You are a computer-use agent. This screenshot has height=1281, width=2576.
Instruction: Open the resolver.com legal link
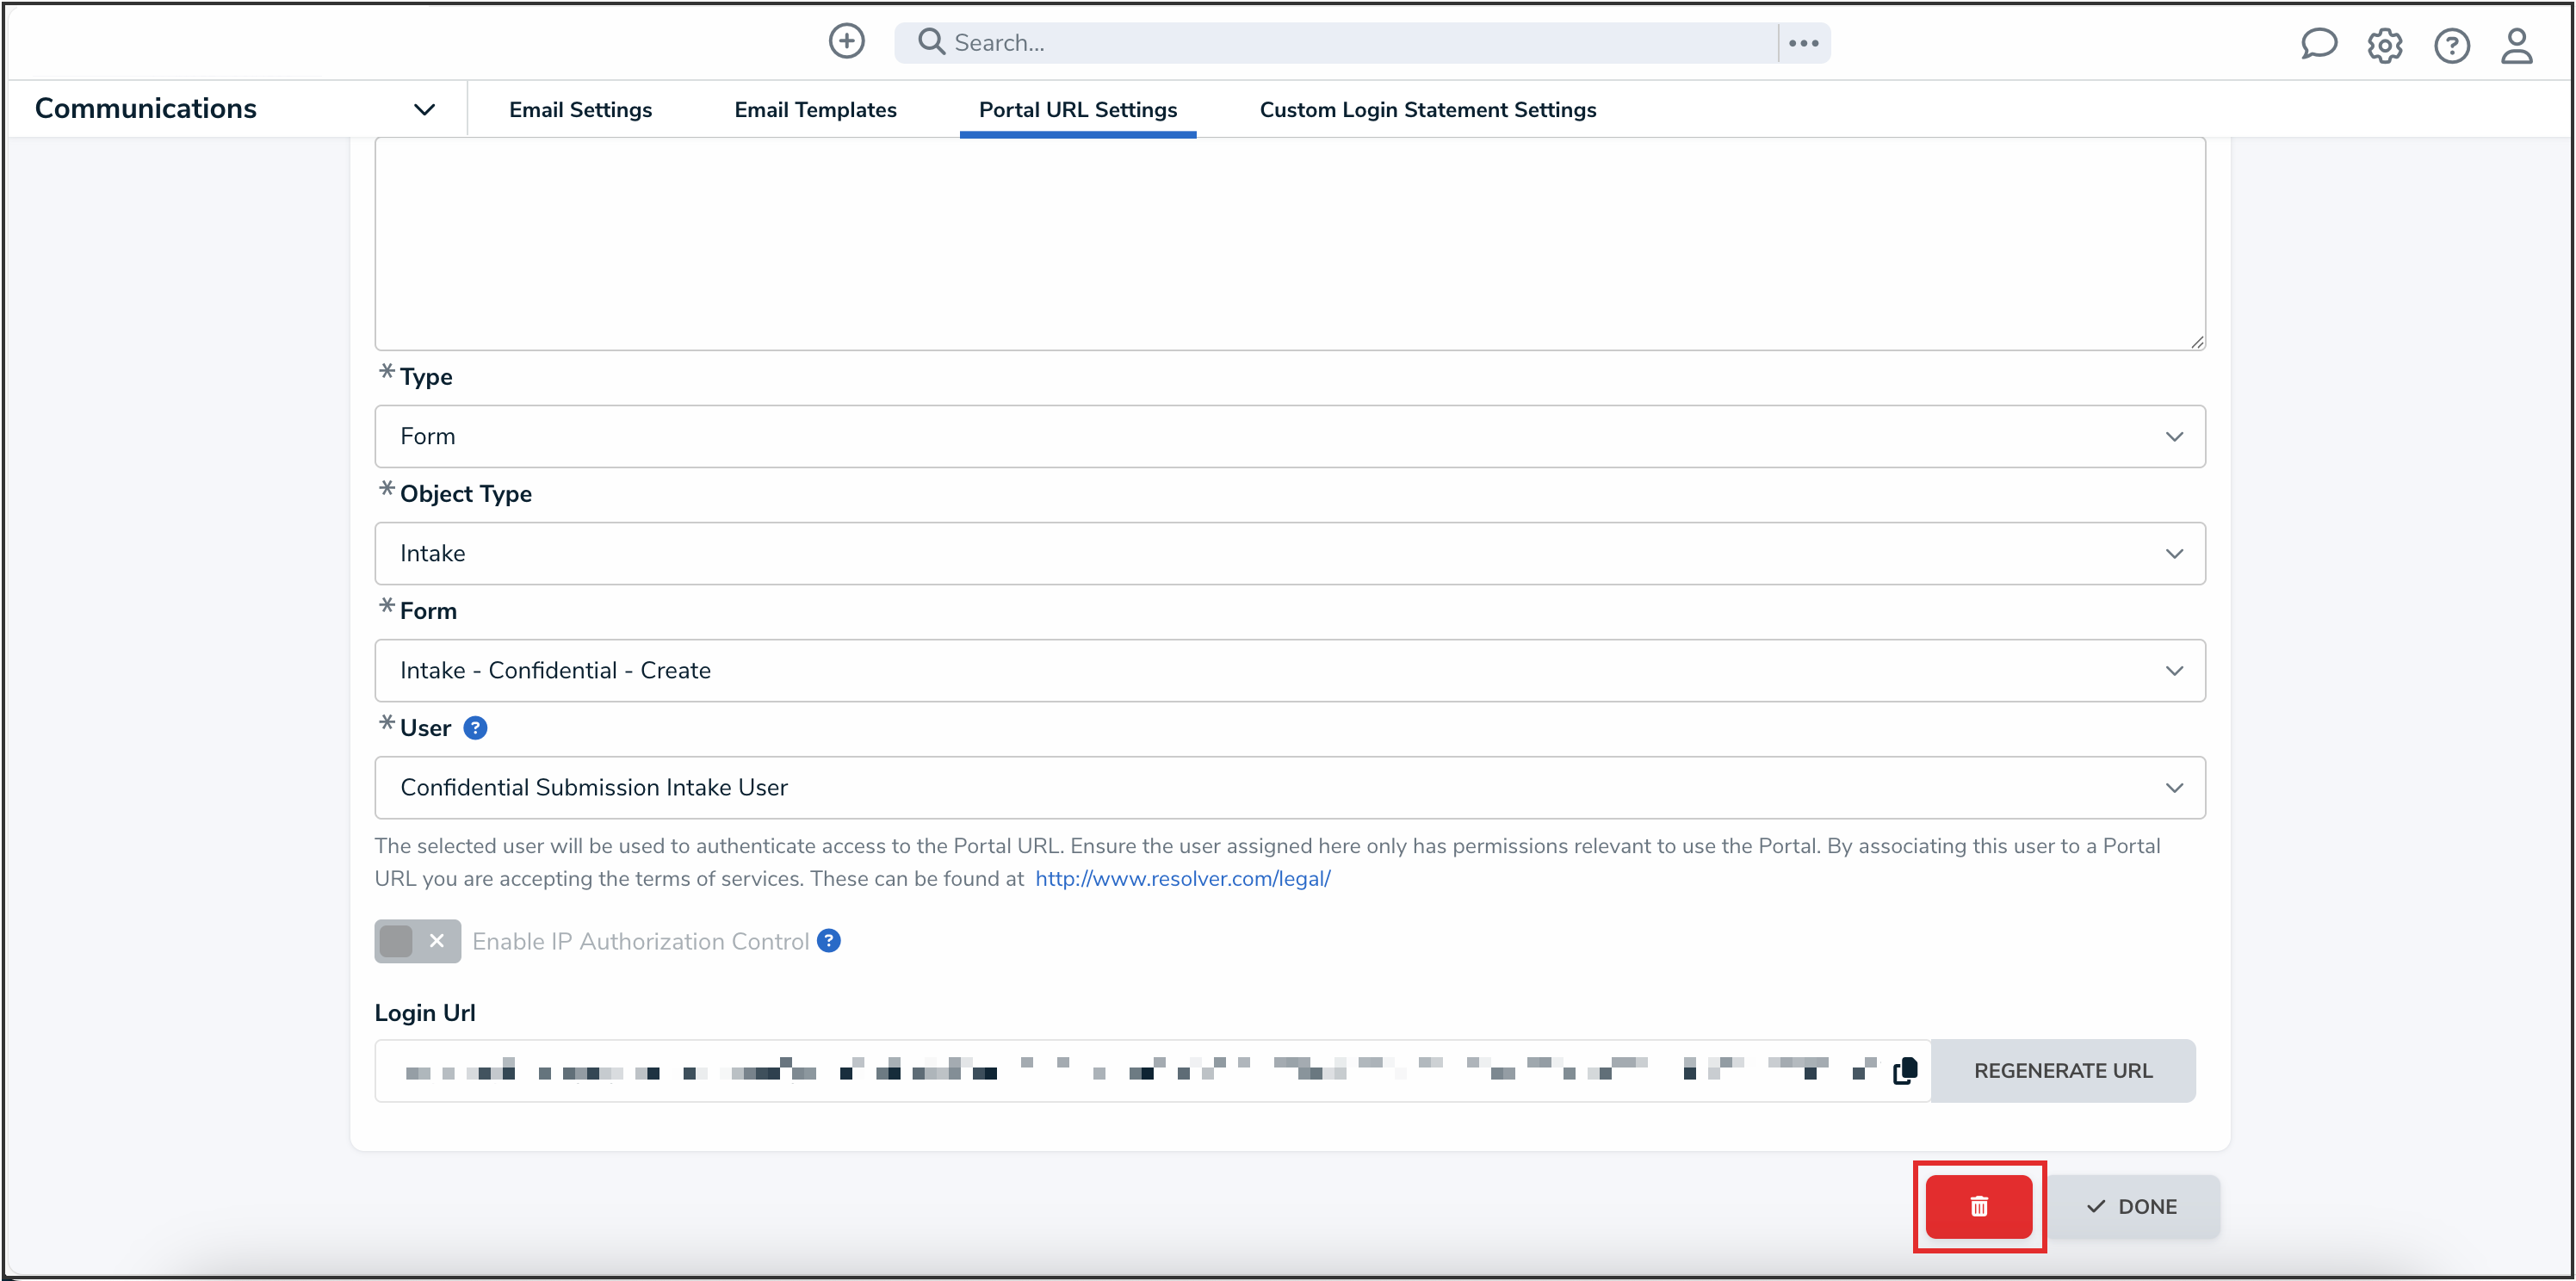pyautogui.click(x=1182, y=878)
